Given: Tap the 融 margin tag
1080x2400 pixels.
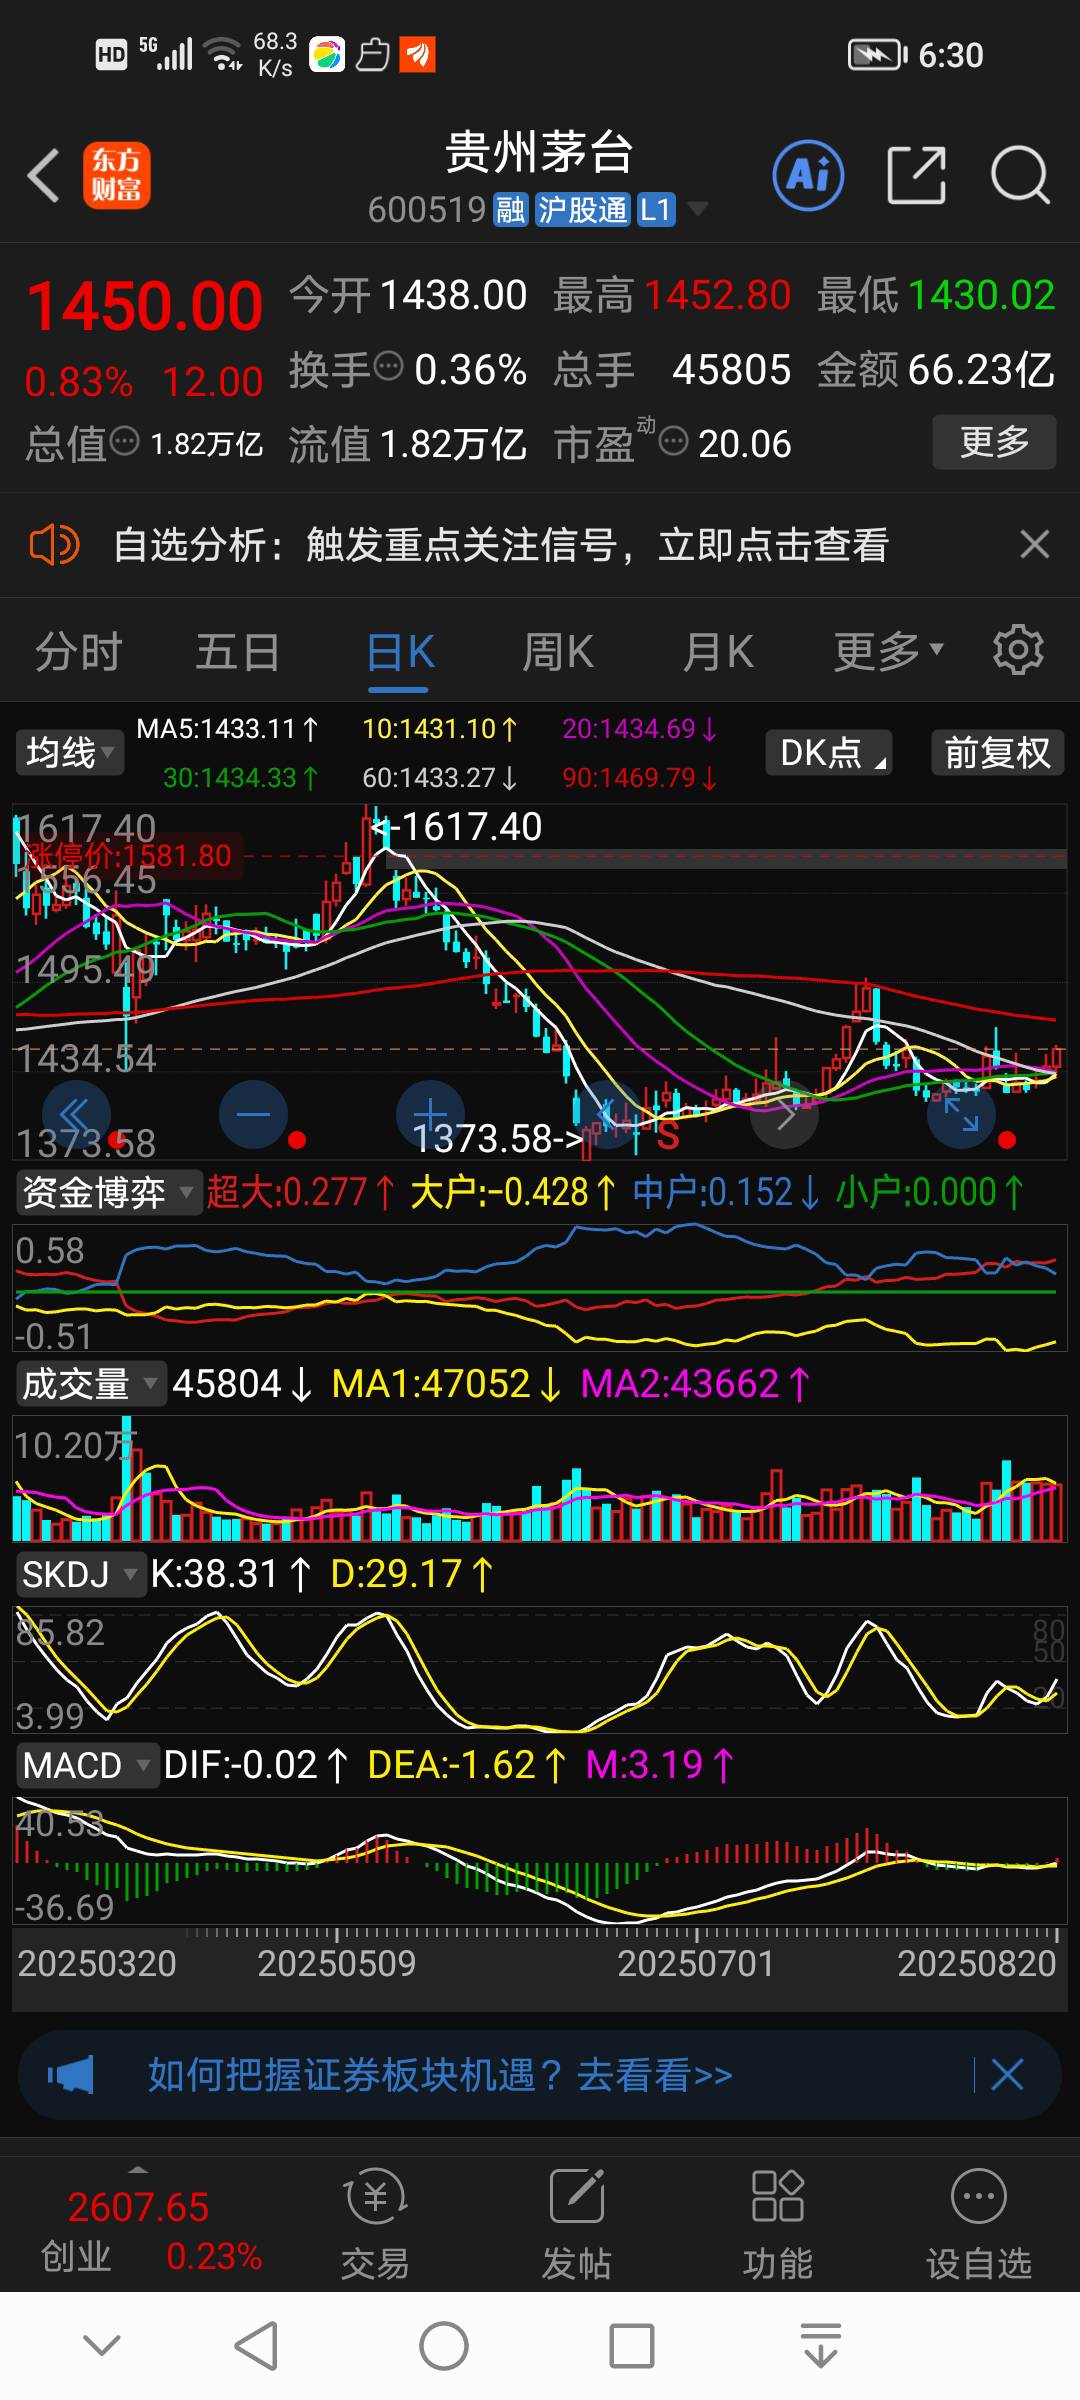Looking at the screenshot, I should (510, 210).
